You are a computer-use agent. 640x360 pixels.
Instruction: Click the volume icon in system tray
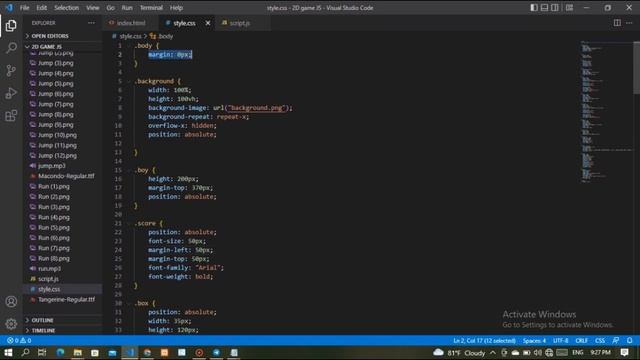538,353
